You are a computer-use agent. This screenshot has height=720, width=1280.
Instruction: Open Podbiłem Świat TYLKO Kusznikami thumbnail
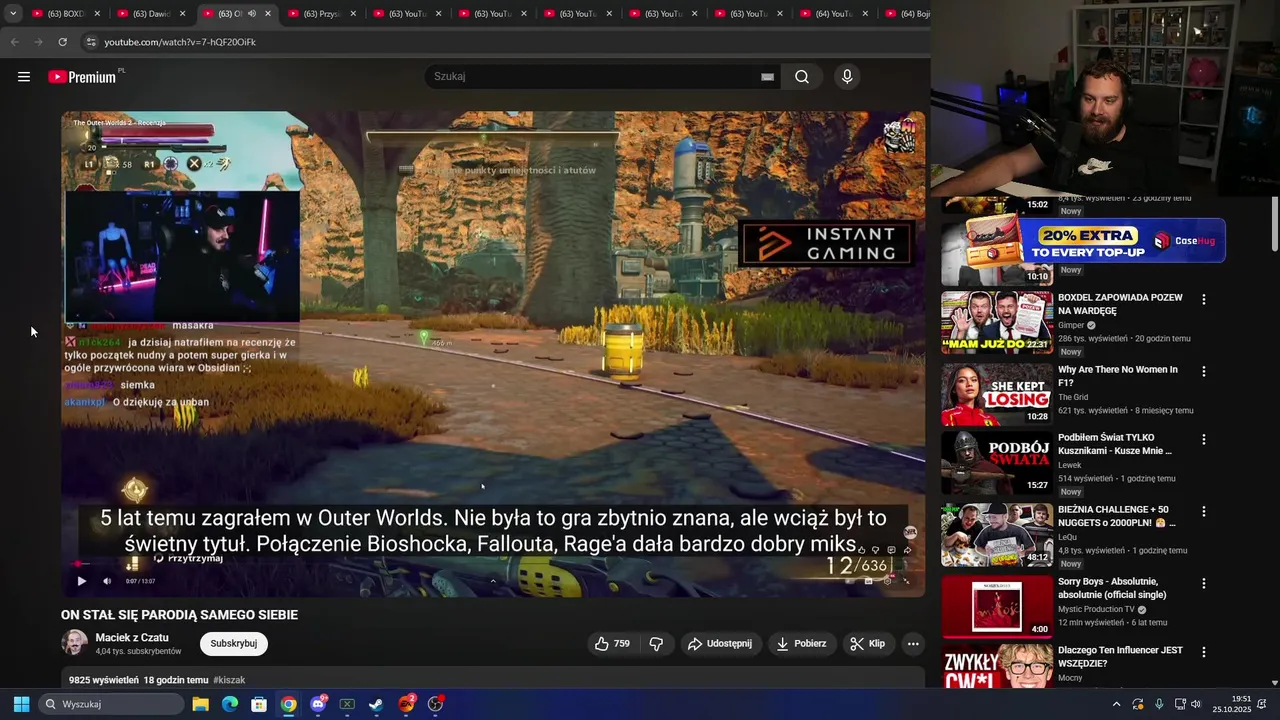pos(997,463)
